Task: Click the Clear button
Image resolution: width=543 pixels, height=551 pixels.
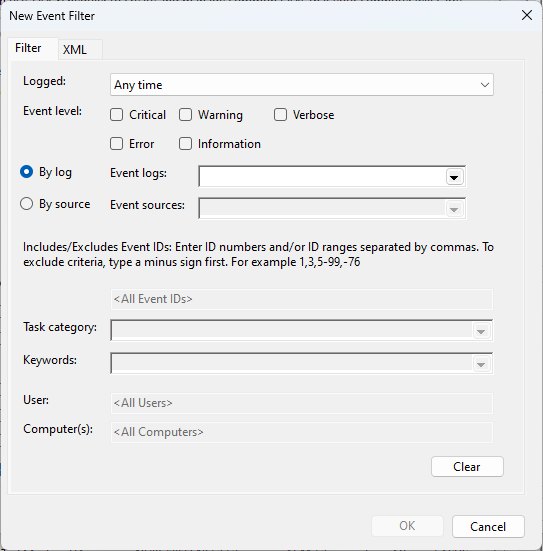Action: [467, 467]
